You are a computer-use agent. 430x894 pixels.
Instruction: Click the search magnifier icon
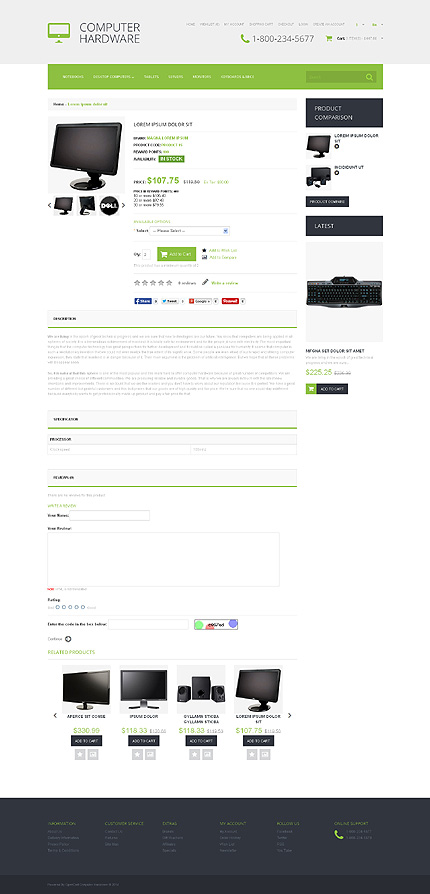click(370, 77)
